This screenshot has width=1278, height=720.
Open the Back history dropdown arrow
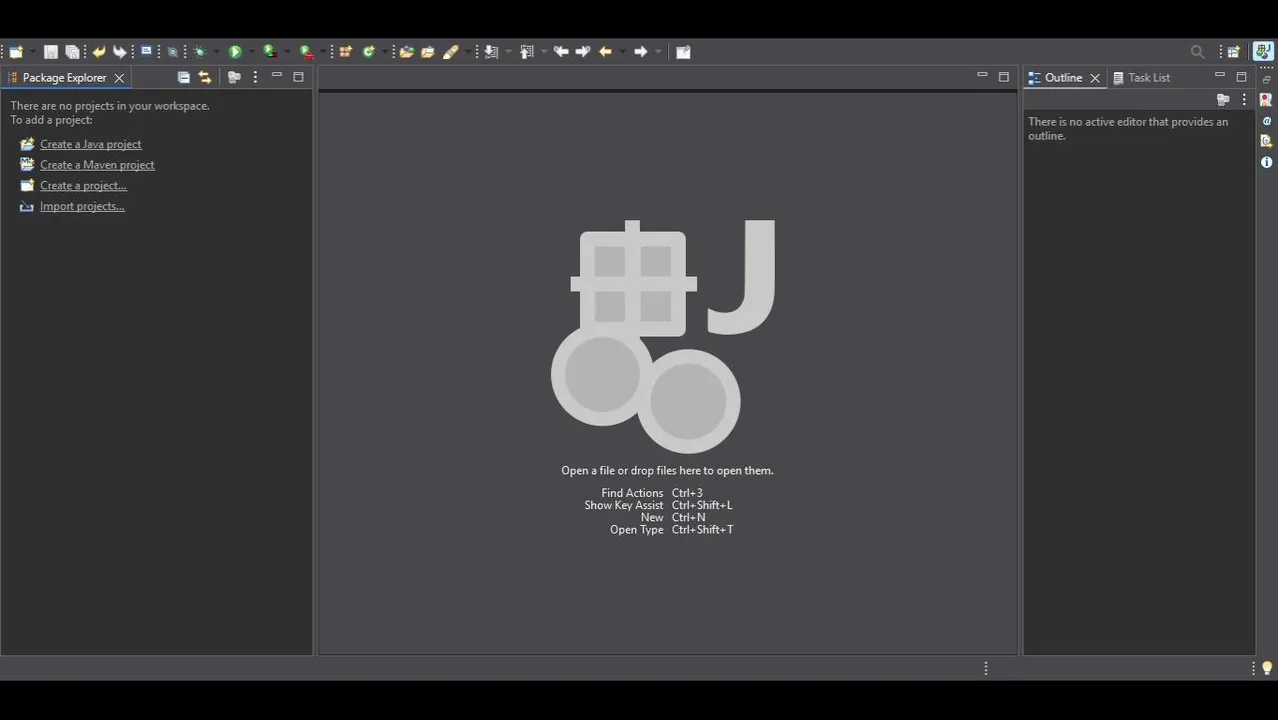[622, 52]
